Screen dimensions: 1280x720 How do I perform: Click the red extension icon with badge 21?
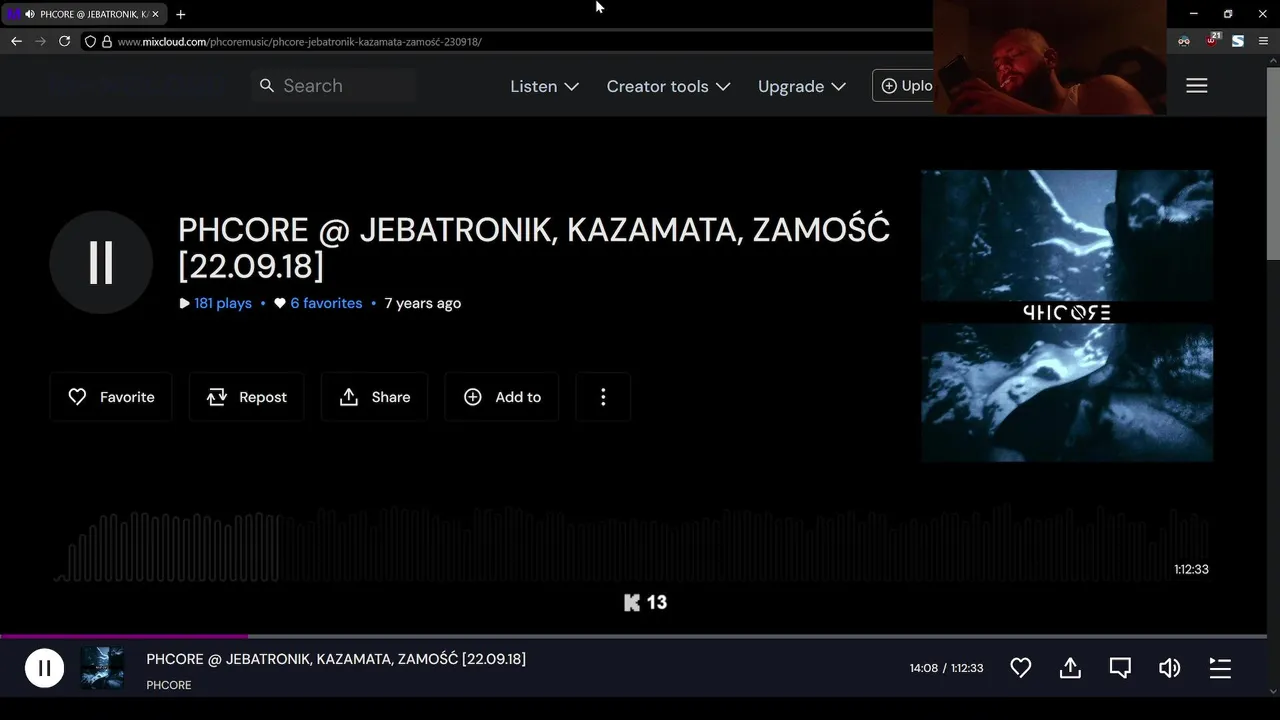pos(1212,41)
